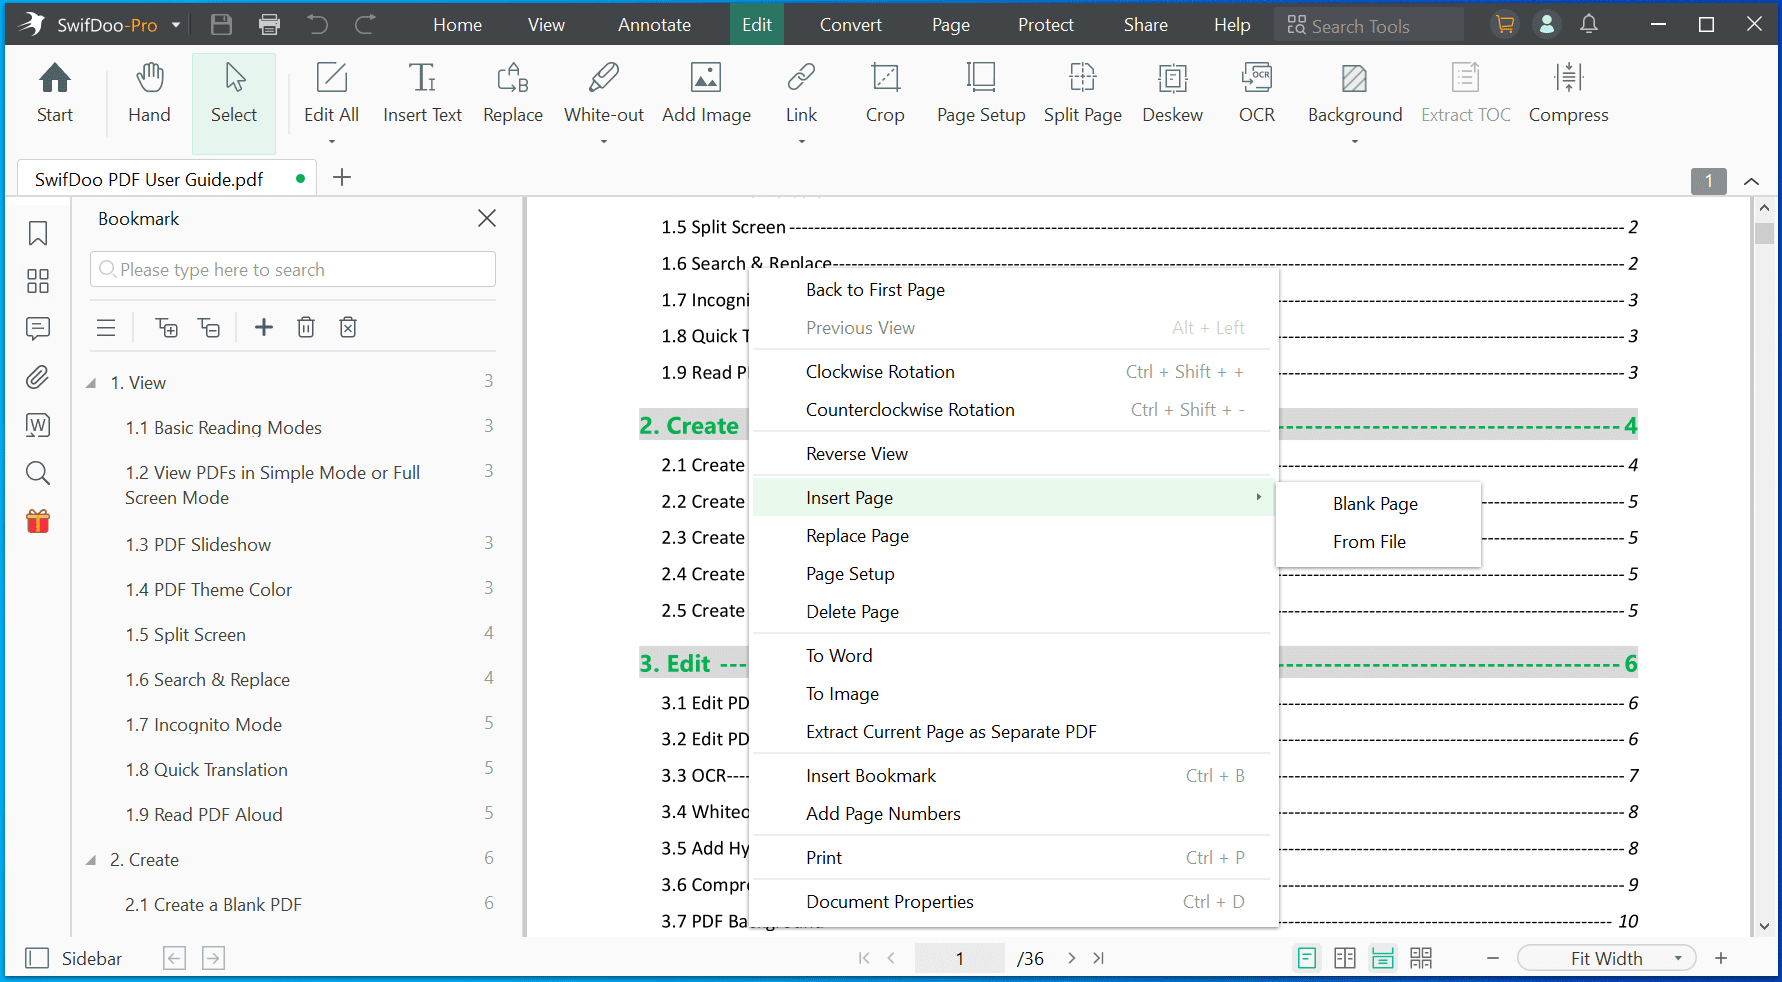Image resolution: width=1782 pixels, height=982 pixels.
Task: Click the Redo arrow icon
Action: [365, 25]
